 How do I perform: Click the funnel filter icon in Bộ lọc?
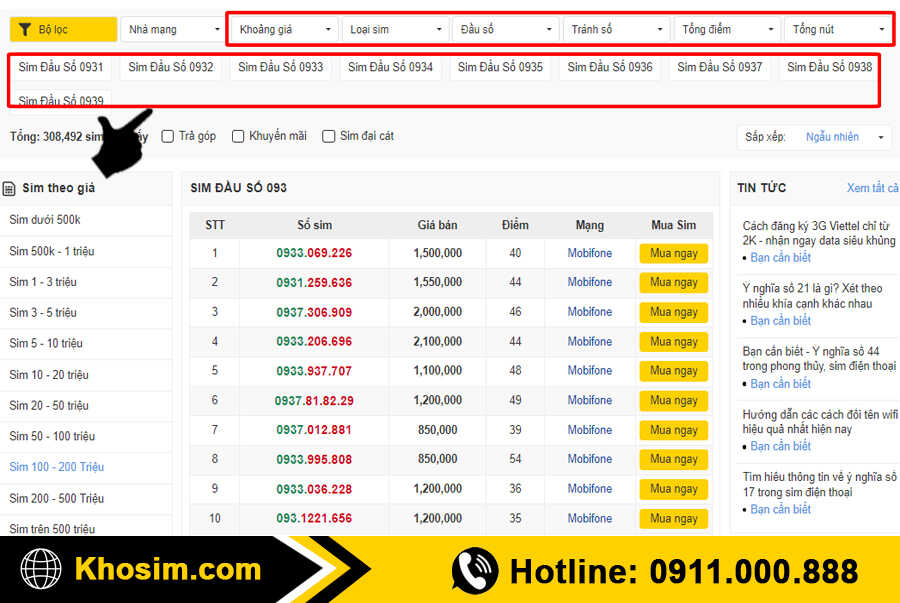click(x=25, y=30)
